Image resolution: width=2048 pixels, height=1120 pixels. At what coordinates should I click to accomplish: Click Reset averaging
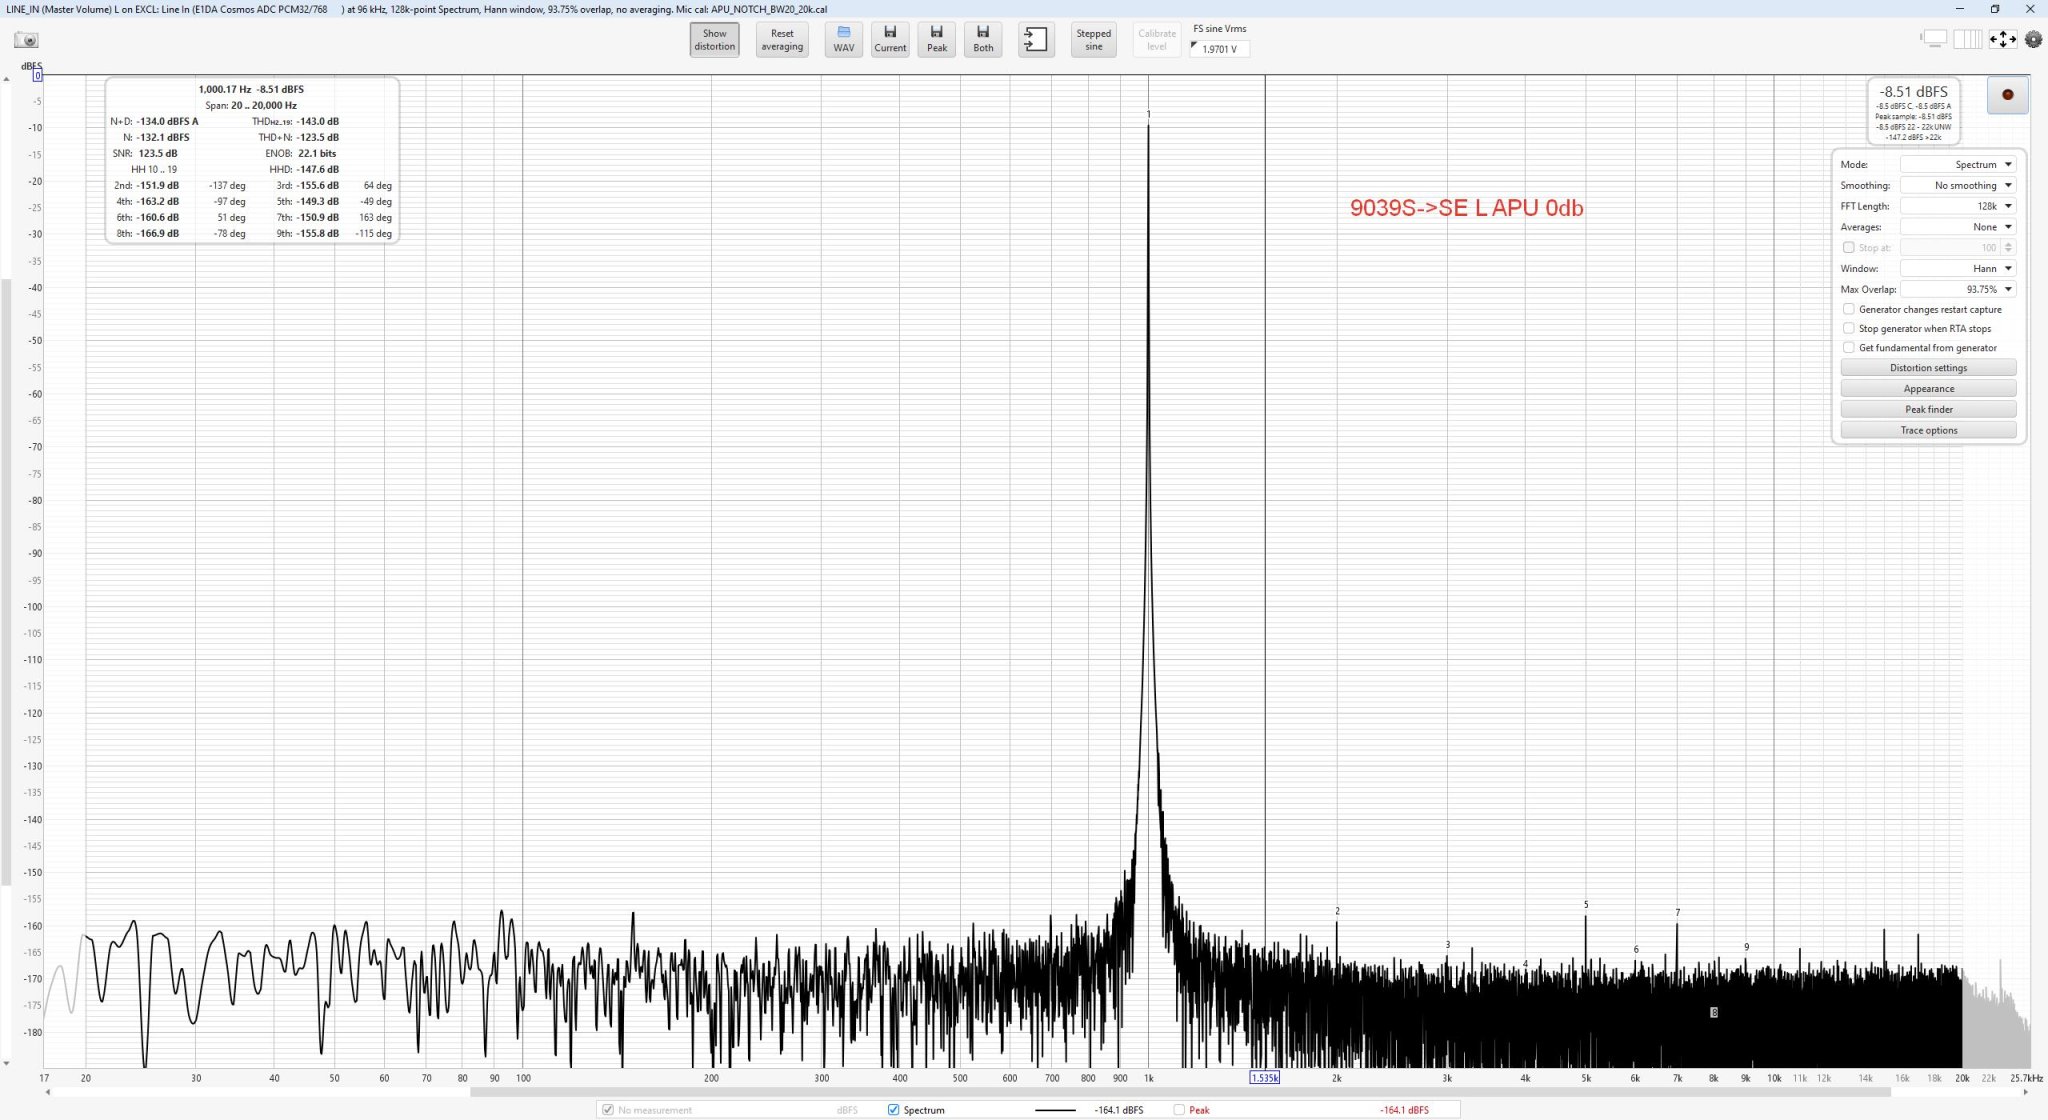click(x=782, y=40)
